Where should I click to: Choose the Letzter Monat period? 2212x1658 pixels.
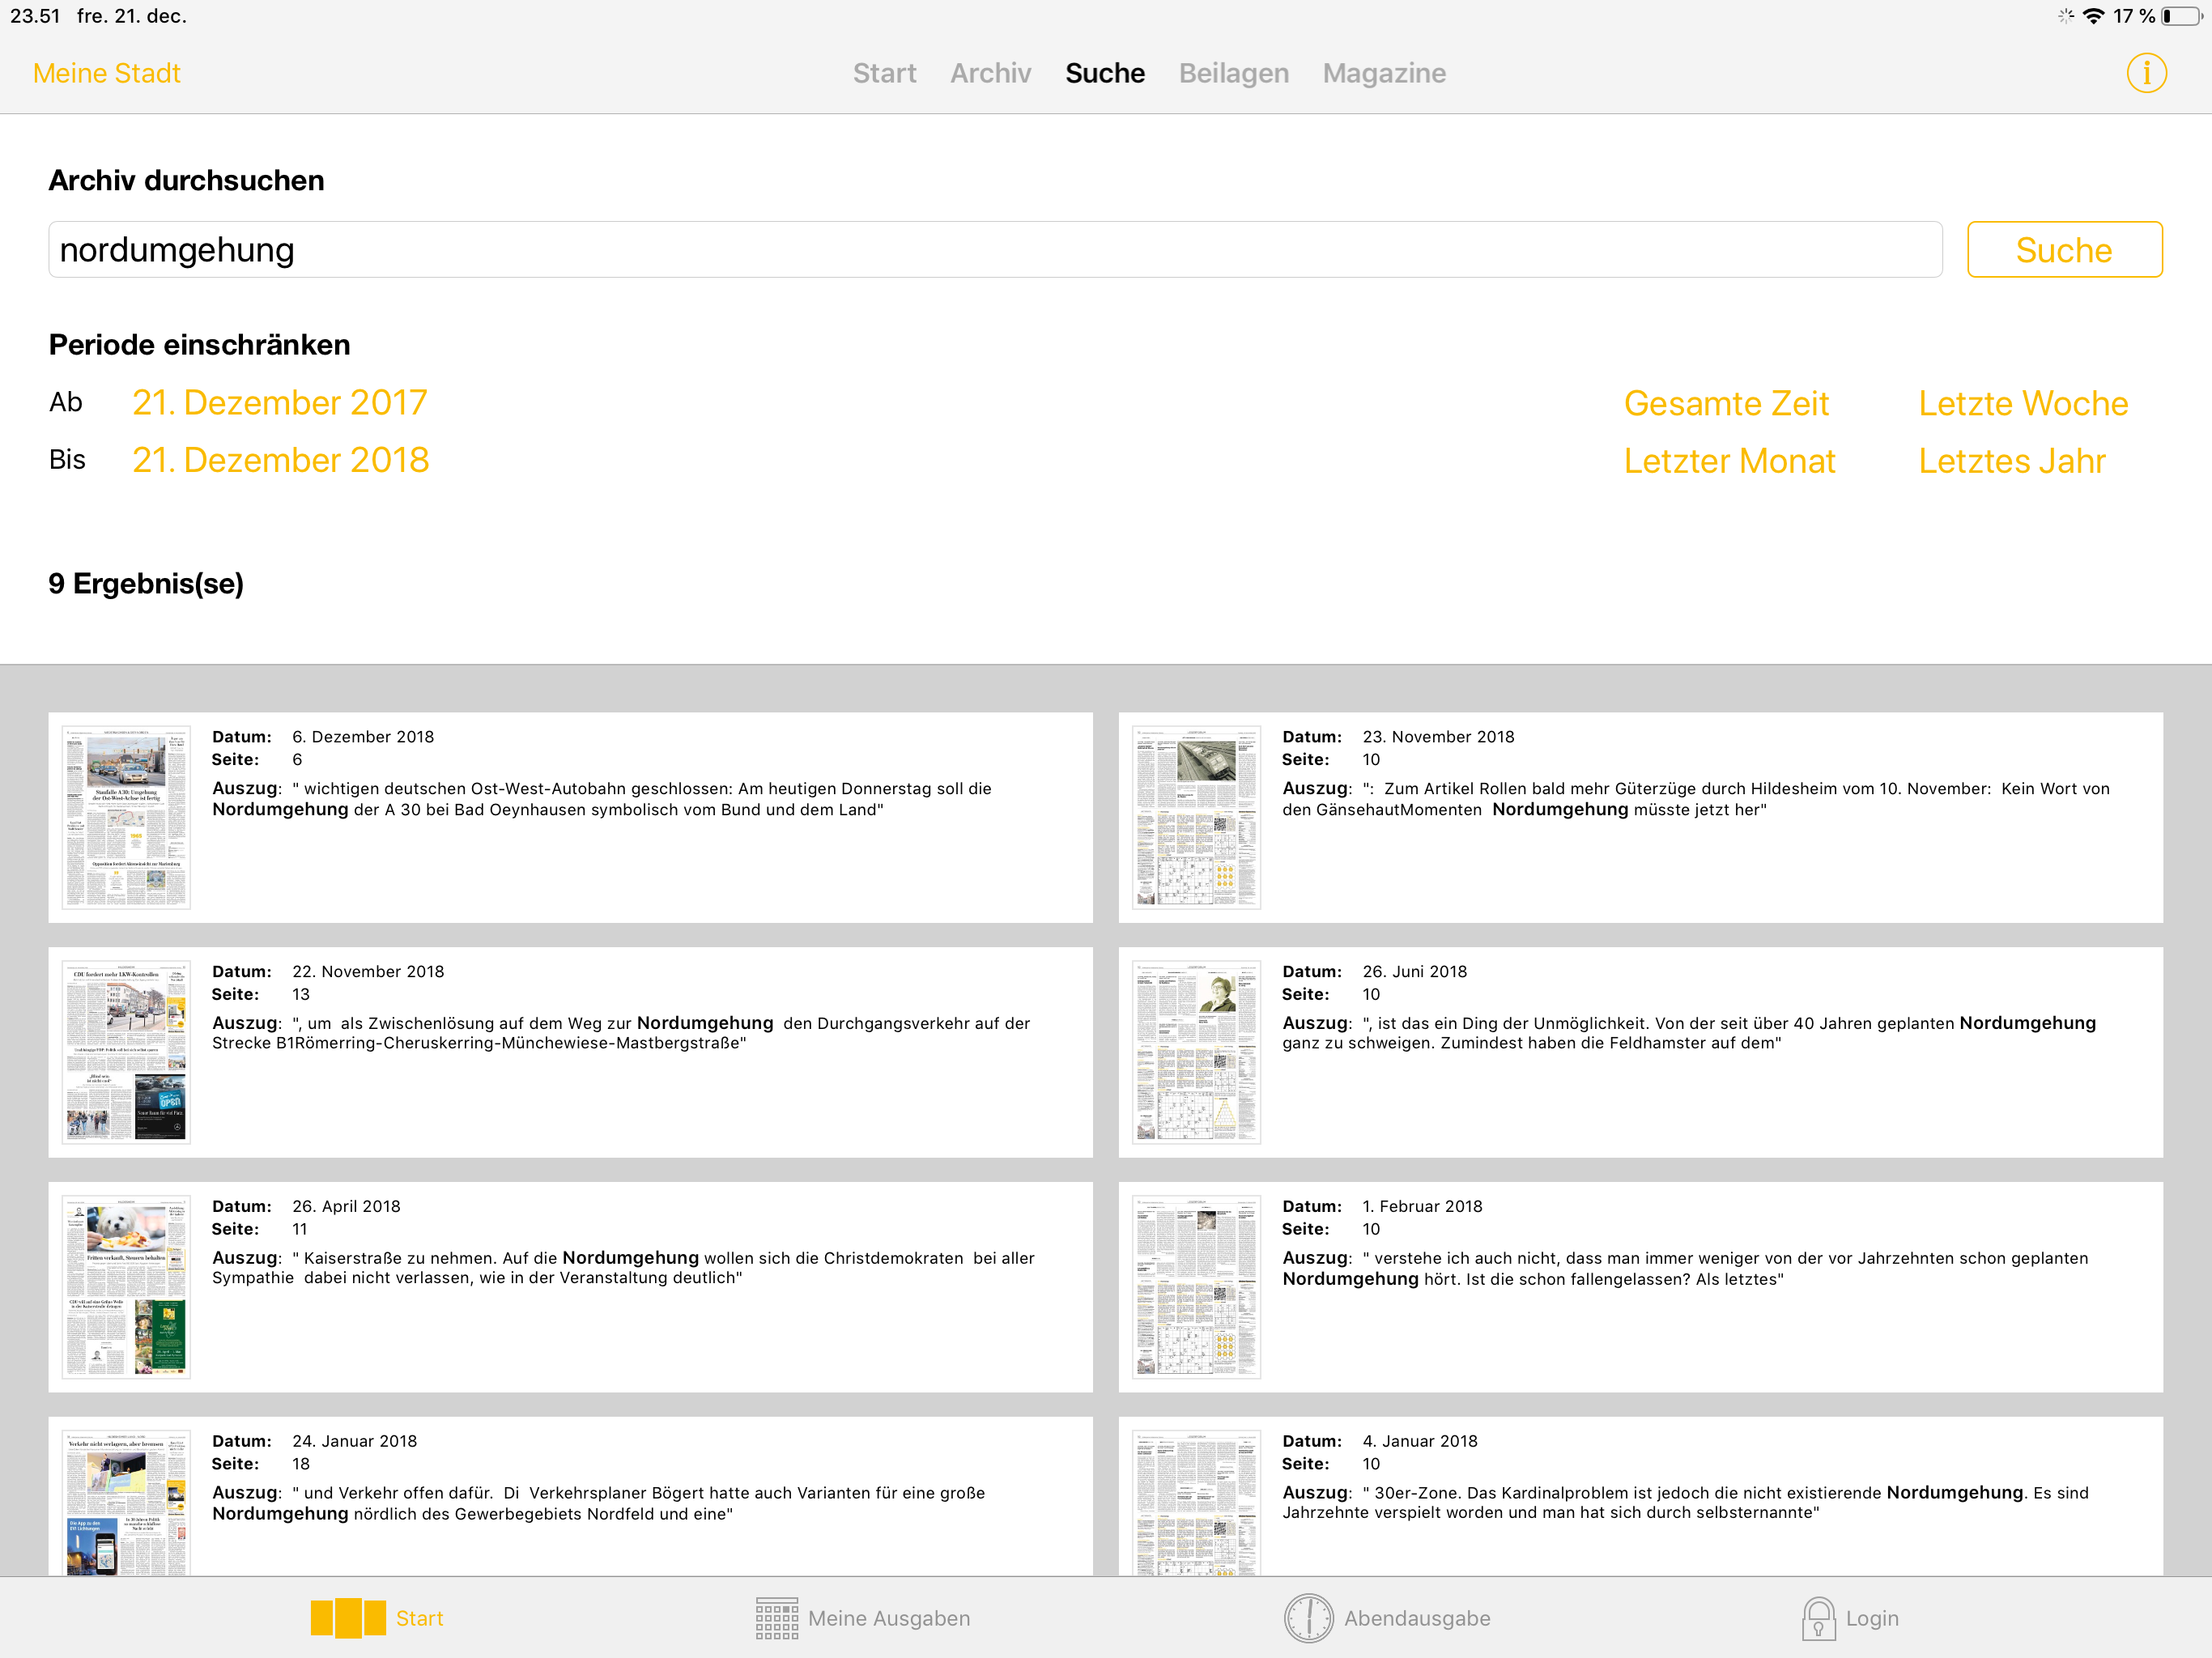click(x=1729, y=461)
